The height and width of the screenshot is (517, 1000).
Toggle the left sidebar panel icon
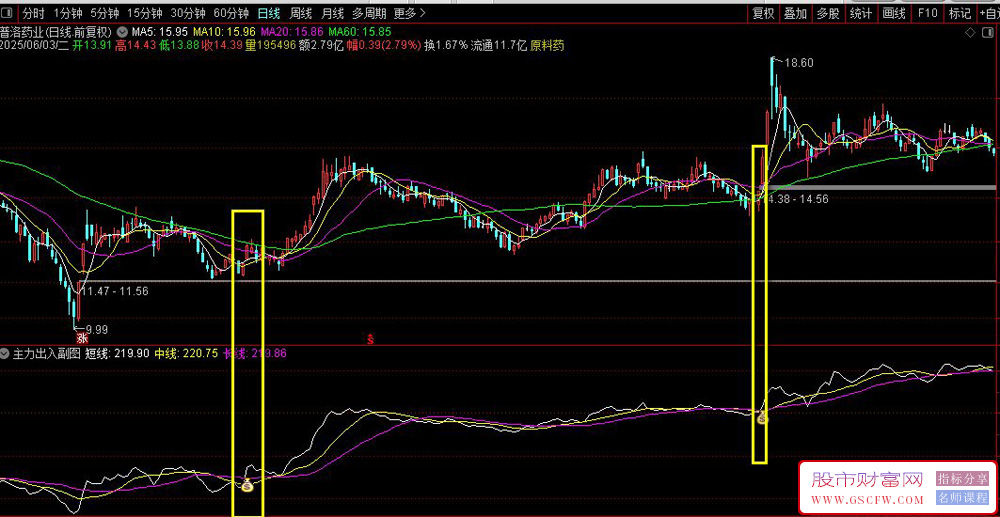coord(6,13)
